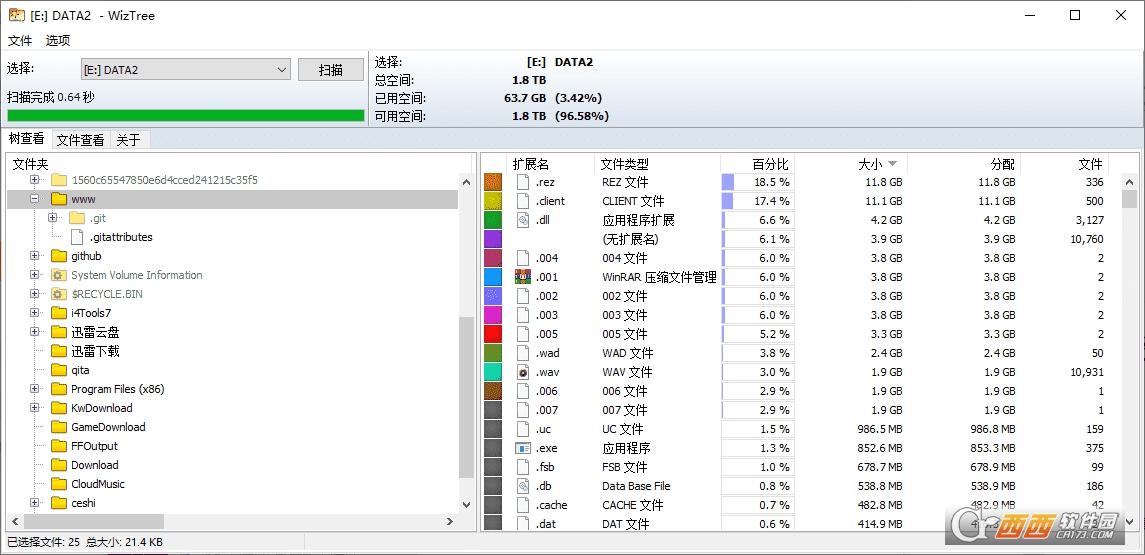Click the .exe application icon
The image size is (1145, 555).
coord(522,448)
